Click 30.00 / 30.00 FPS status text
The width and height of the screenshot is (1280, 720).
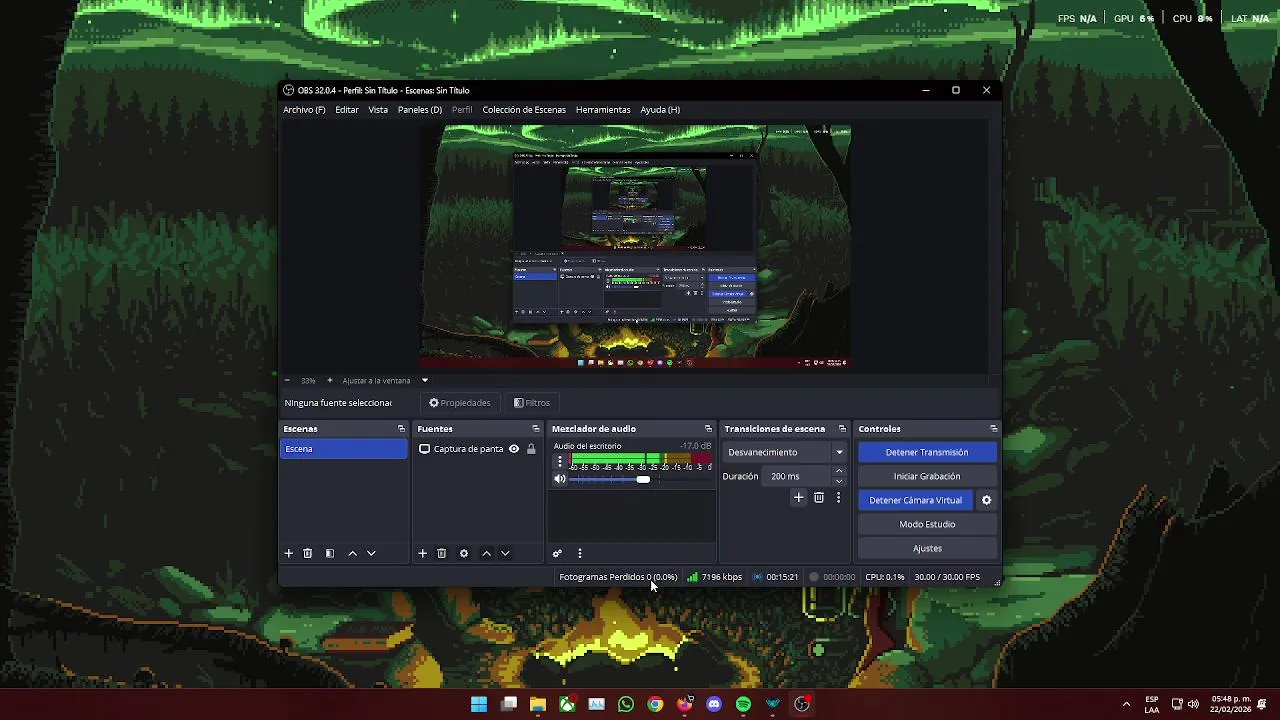coord(947,577)
